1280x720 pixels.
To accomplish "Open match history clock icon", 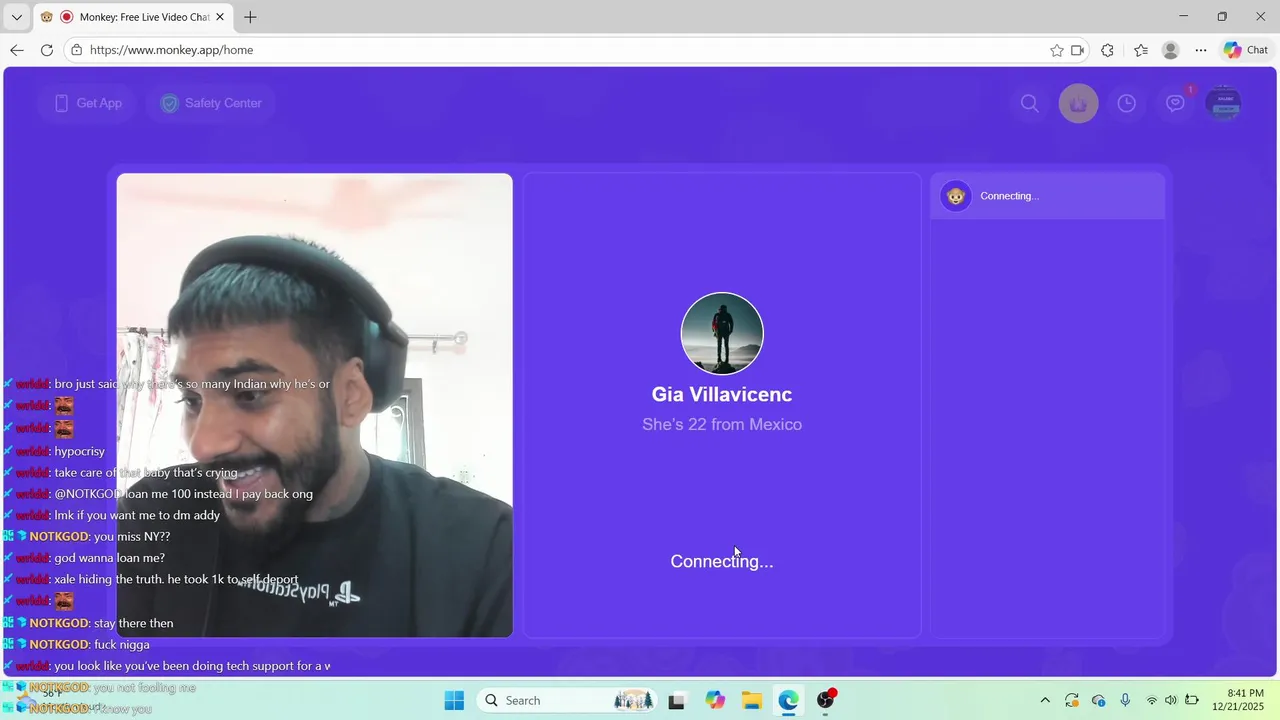I will pos(1127,103).
